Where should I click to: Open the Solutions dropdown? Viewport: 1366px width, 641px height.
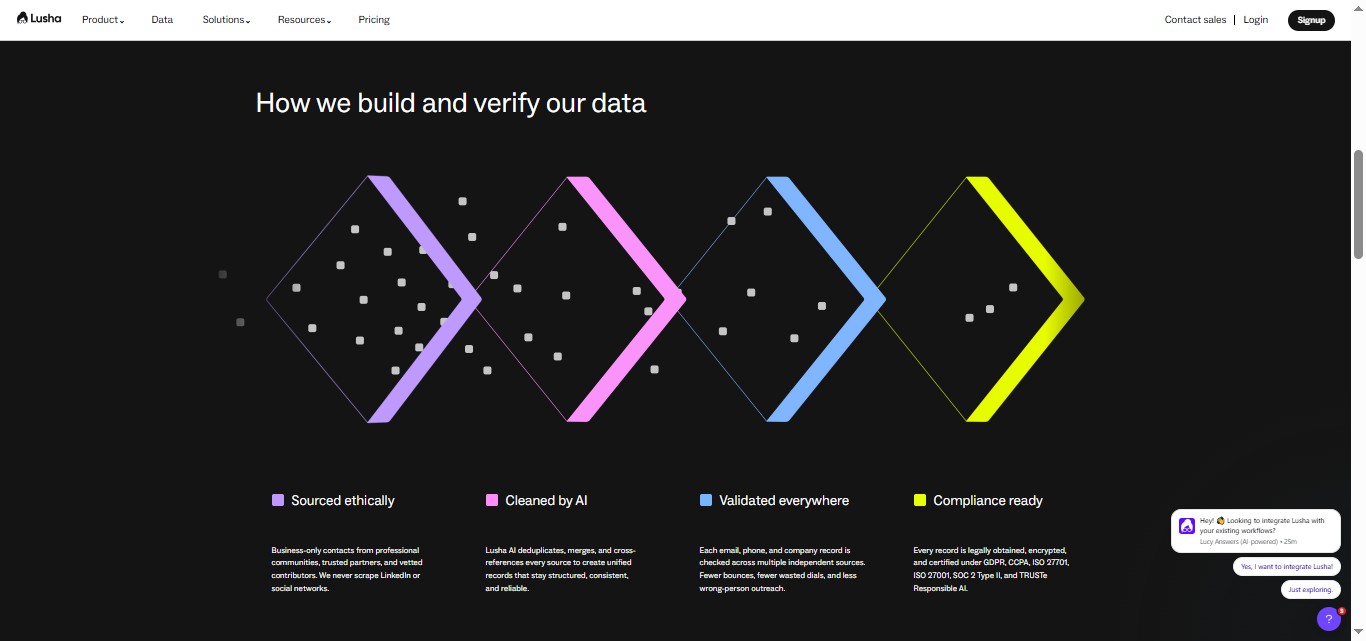tap(223, 19)
